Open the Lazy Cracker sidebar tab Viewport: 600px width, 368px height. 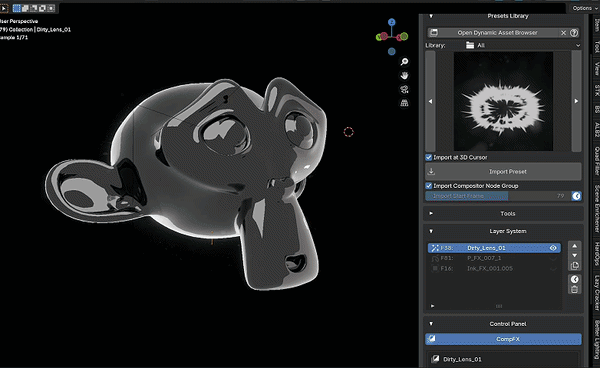[x=596, y=293]
